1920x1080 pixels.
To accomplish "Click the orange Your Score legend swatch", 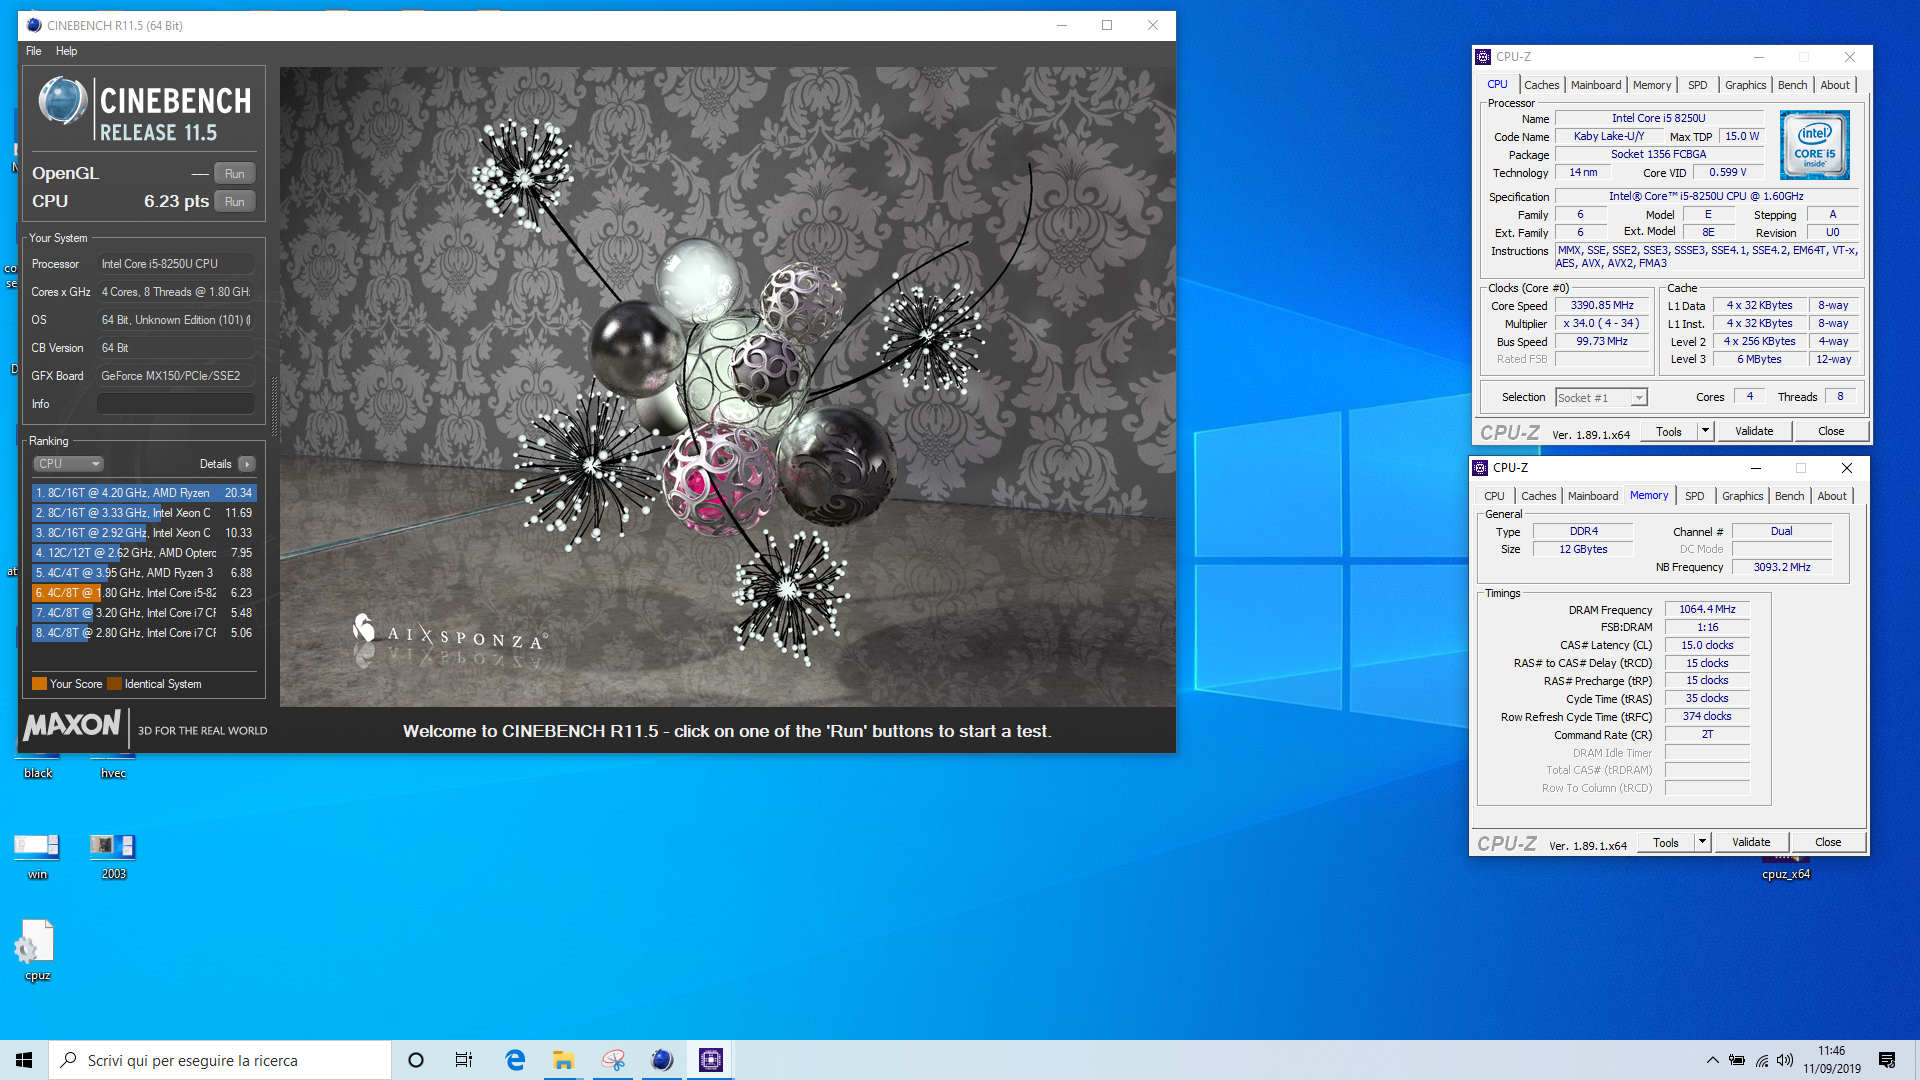I will (x=39, y=684).
